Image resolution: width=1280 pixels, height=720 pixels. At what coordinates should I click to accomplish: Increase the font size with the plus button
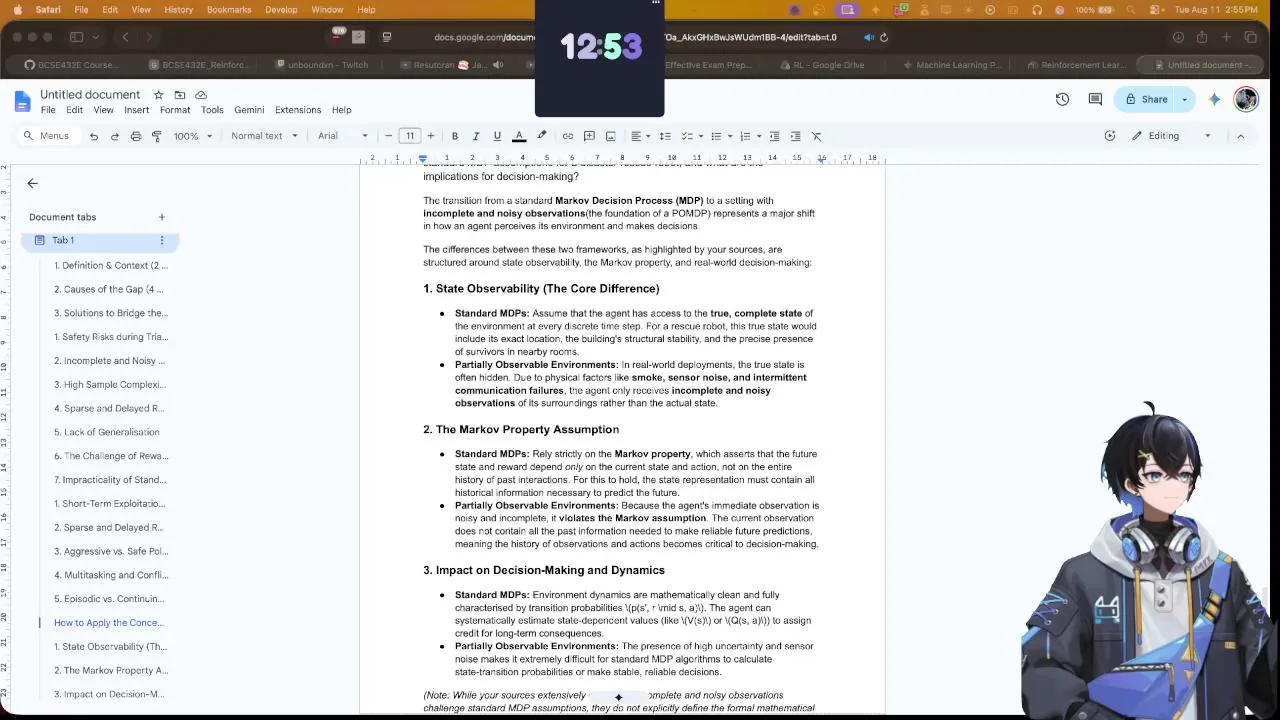(x=431, y=136)
